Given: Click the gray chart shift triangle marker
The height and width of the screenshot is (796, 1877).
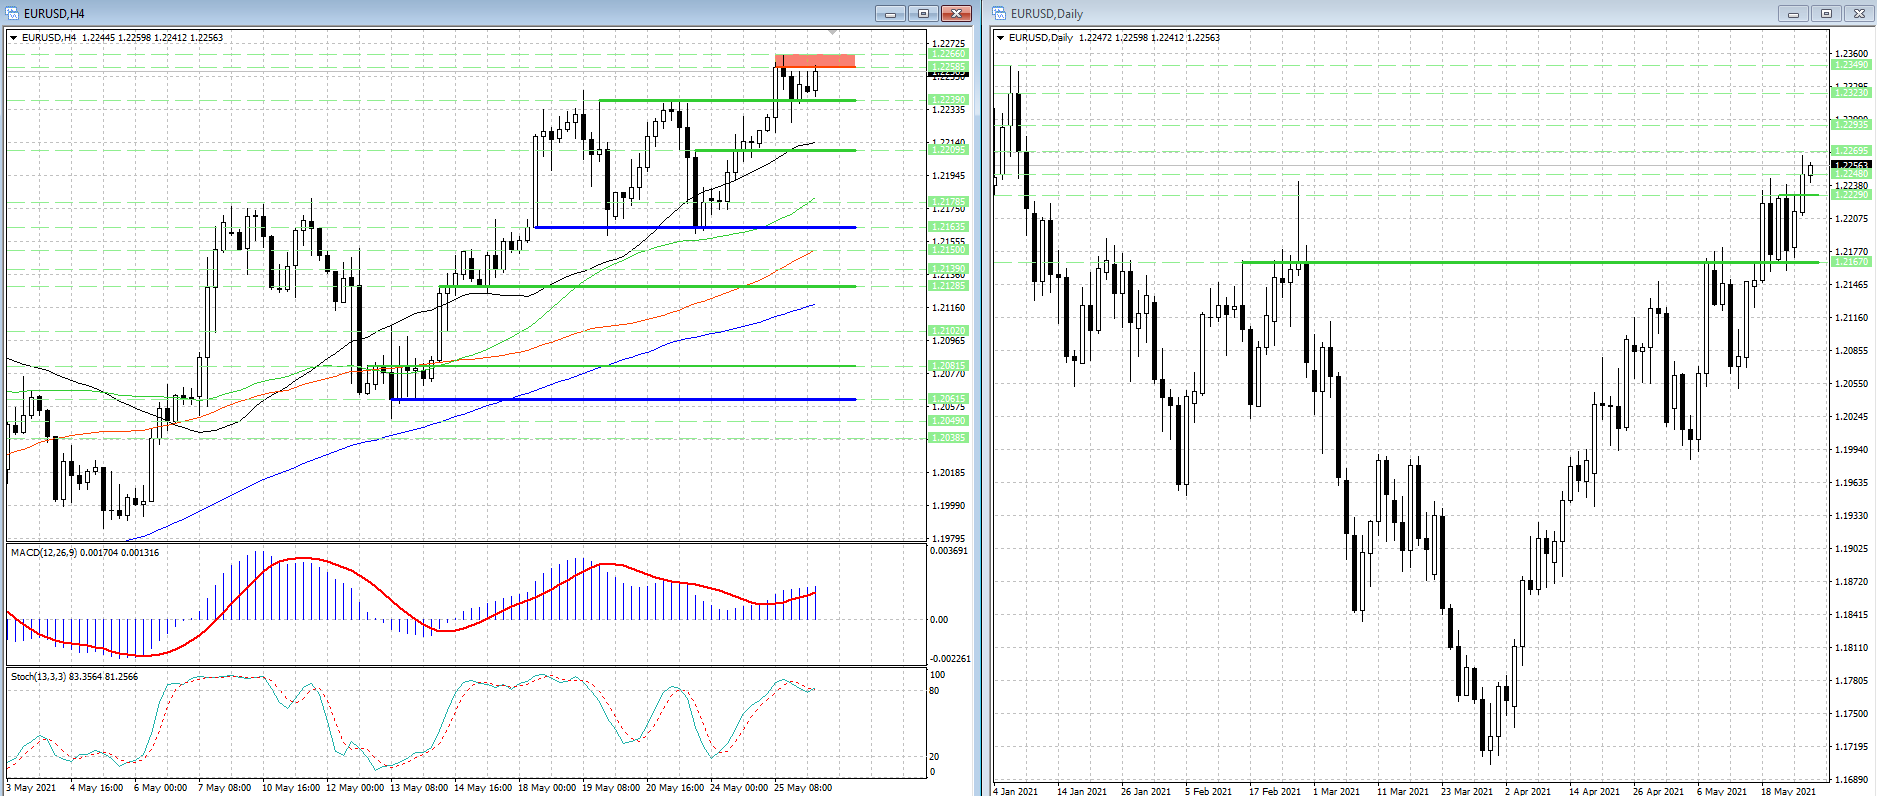Looking at the screenshot, I should (833, 34).
